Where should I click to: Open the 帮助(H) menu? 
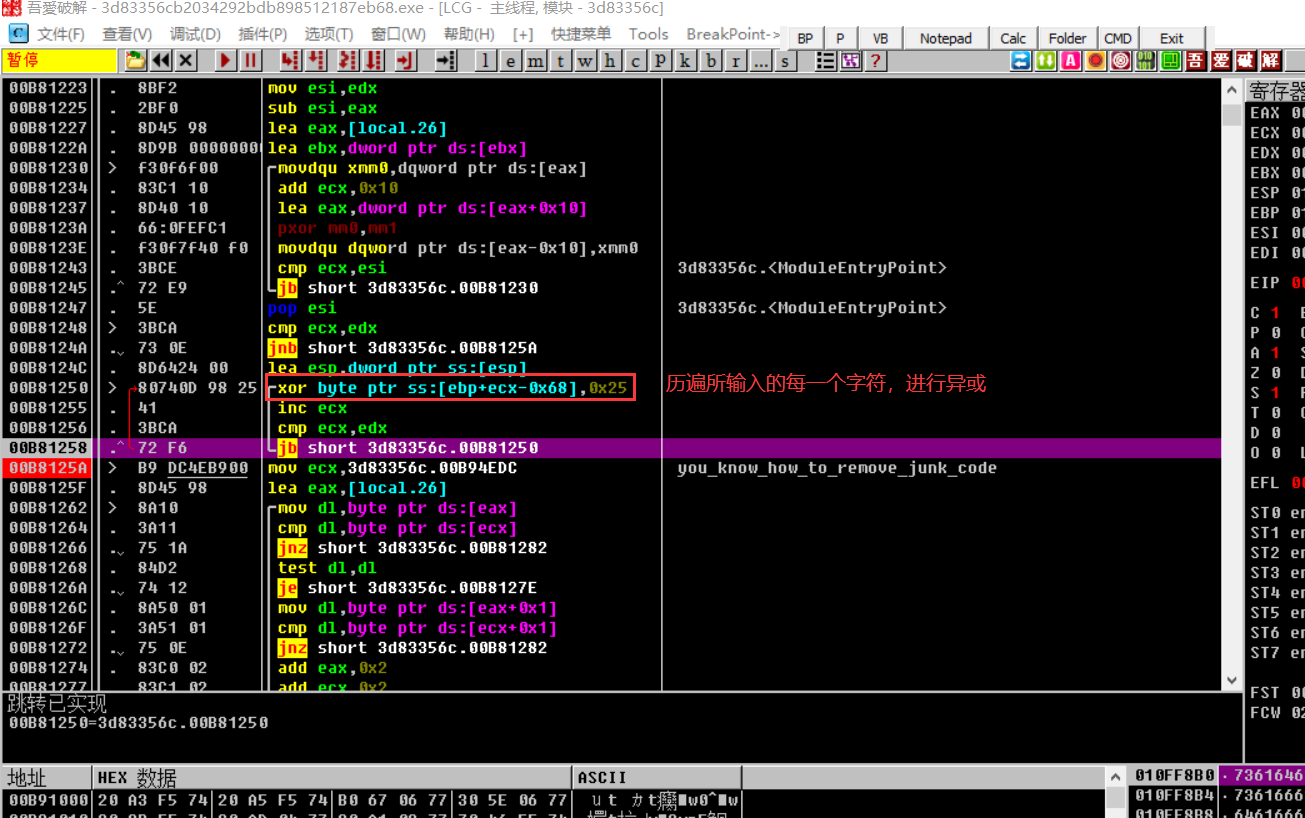469,34
